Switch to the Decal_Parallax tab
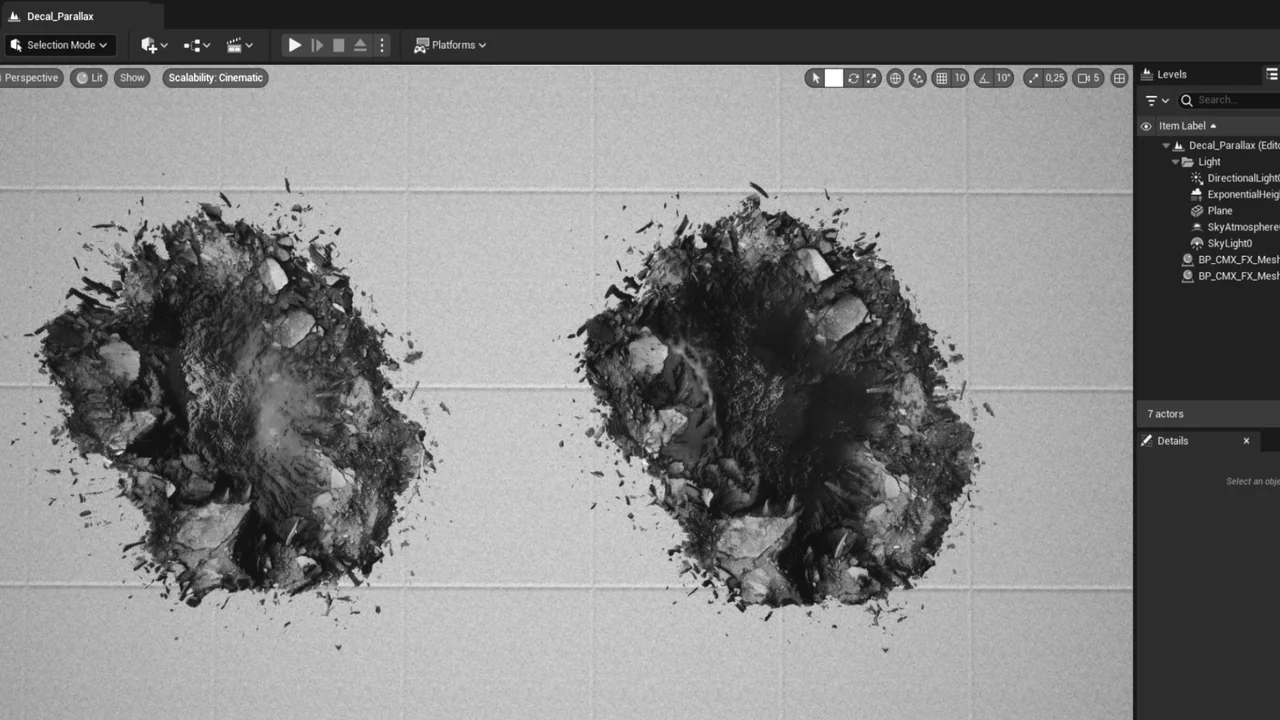This screenshot has height=720, width=1280. click(60, 16)
